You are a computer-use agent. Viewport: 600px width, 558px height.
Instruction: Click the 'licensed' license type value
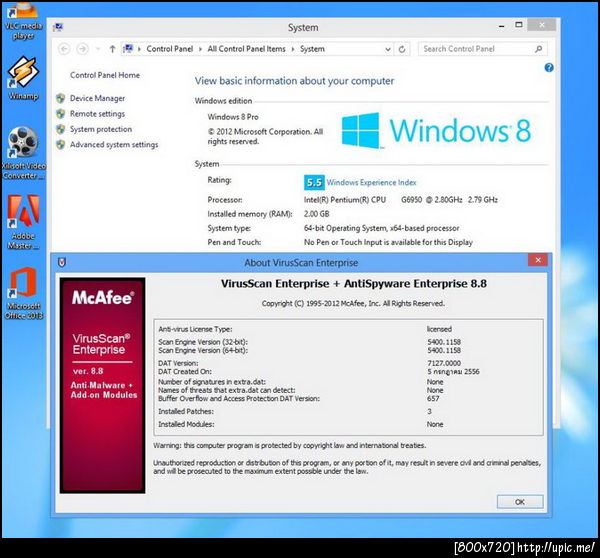(x=439, y=329)
